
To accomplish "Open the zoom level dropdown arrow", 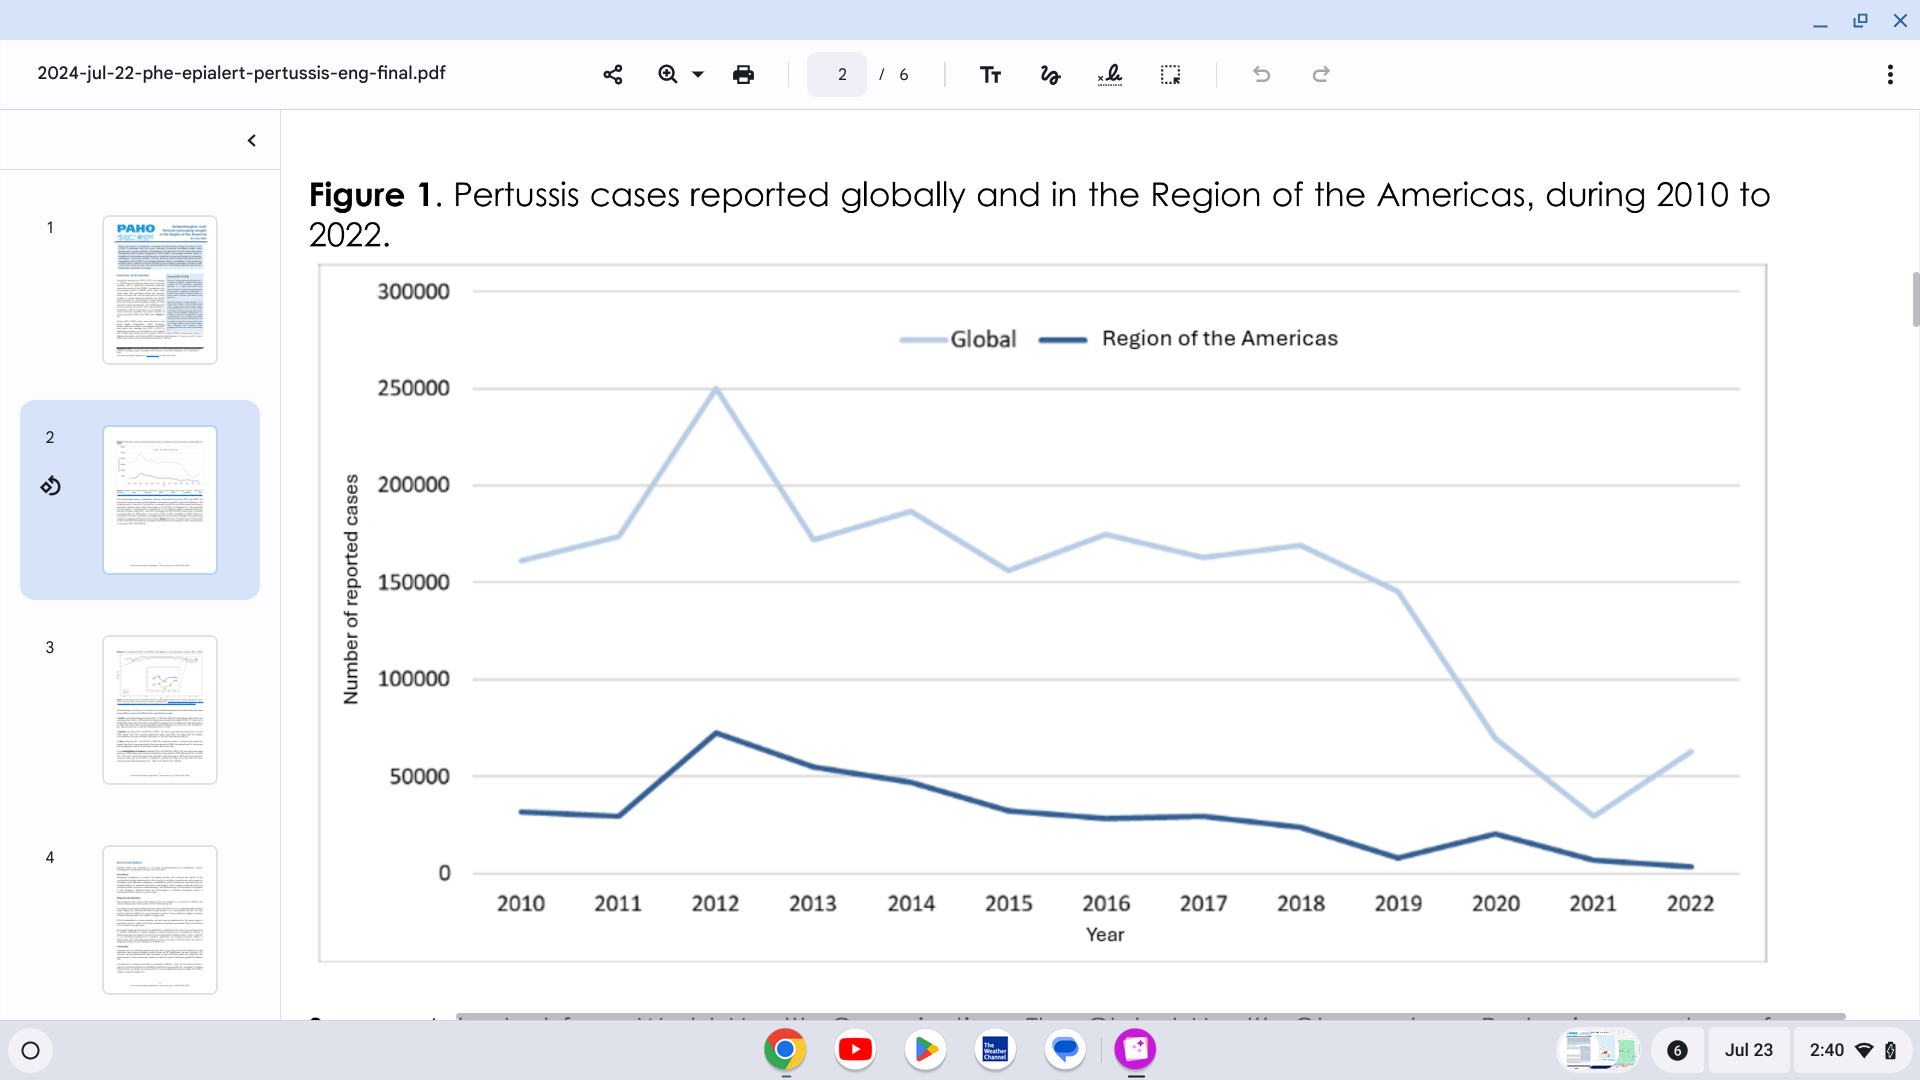I will (x=698, y=74).
